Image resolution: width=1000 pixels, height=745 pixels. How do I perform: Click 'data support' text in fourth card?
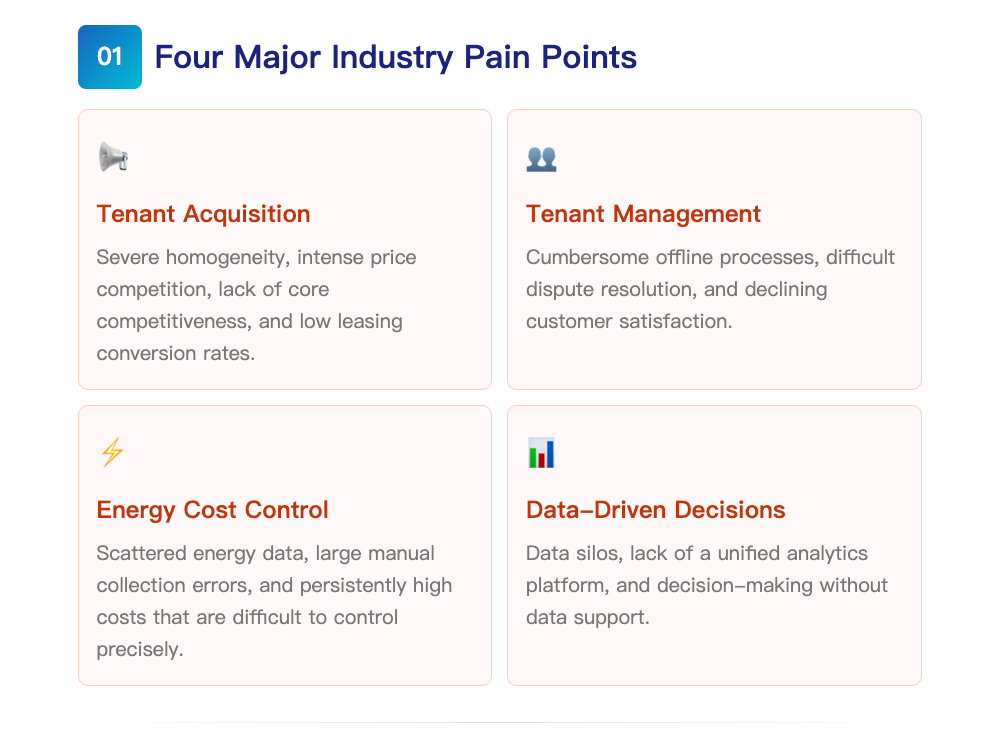(x=585, y=617)
